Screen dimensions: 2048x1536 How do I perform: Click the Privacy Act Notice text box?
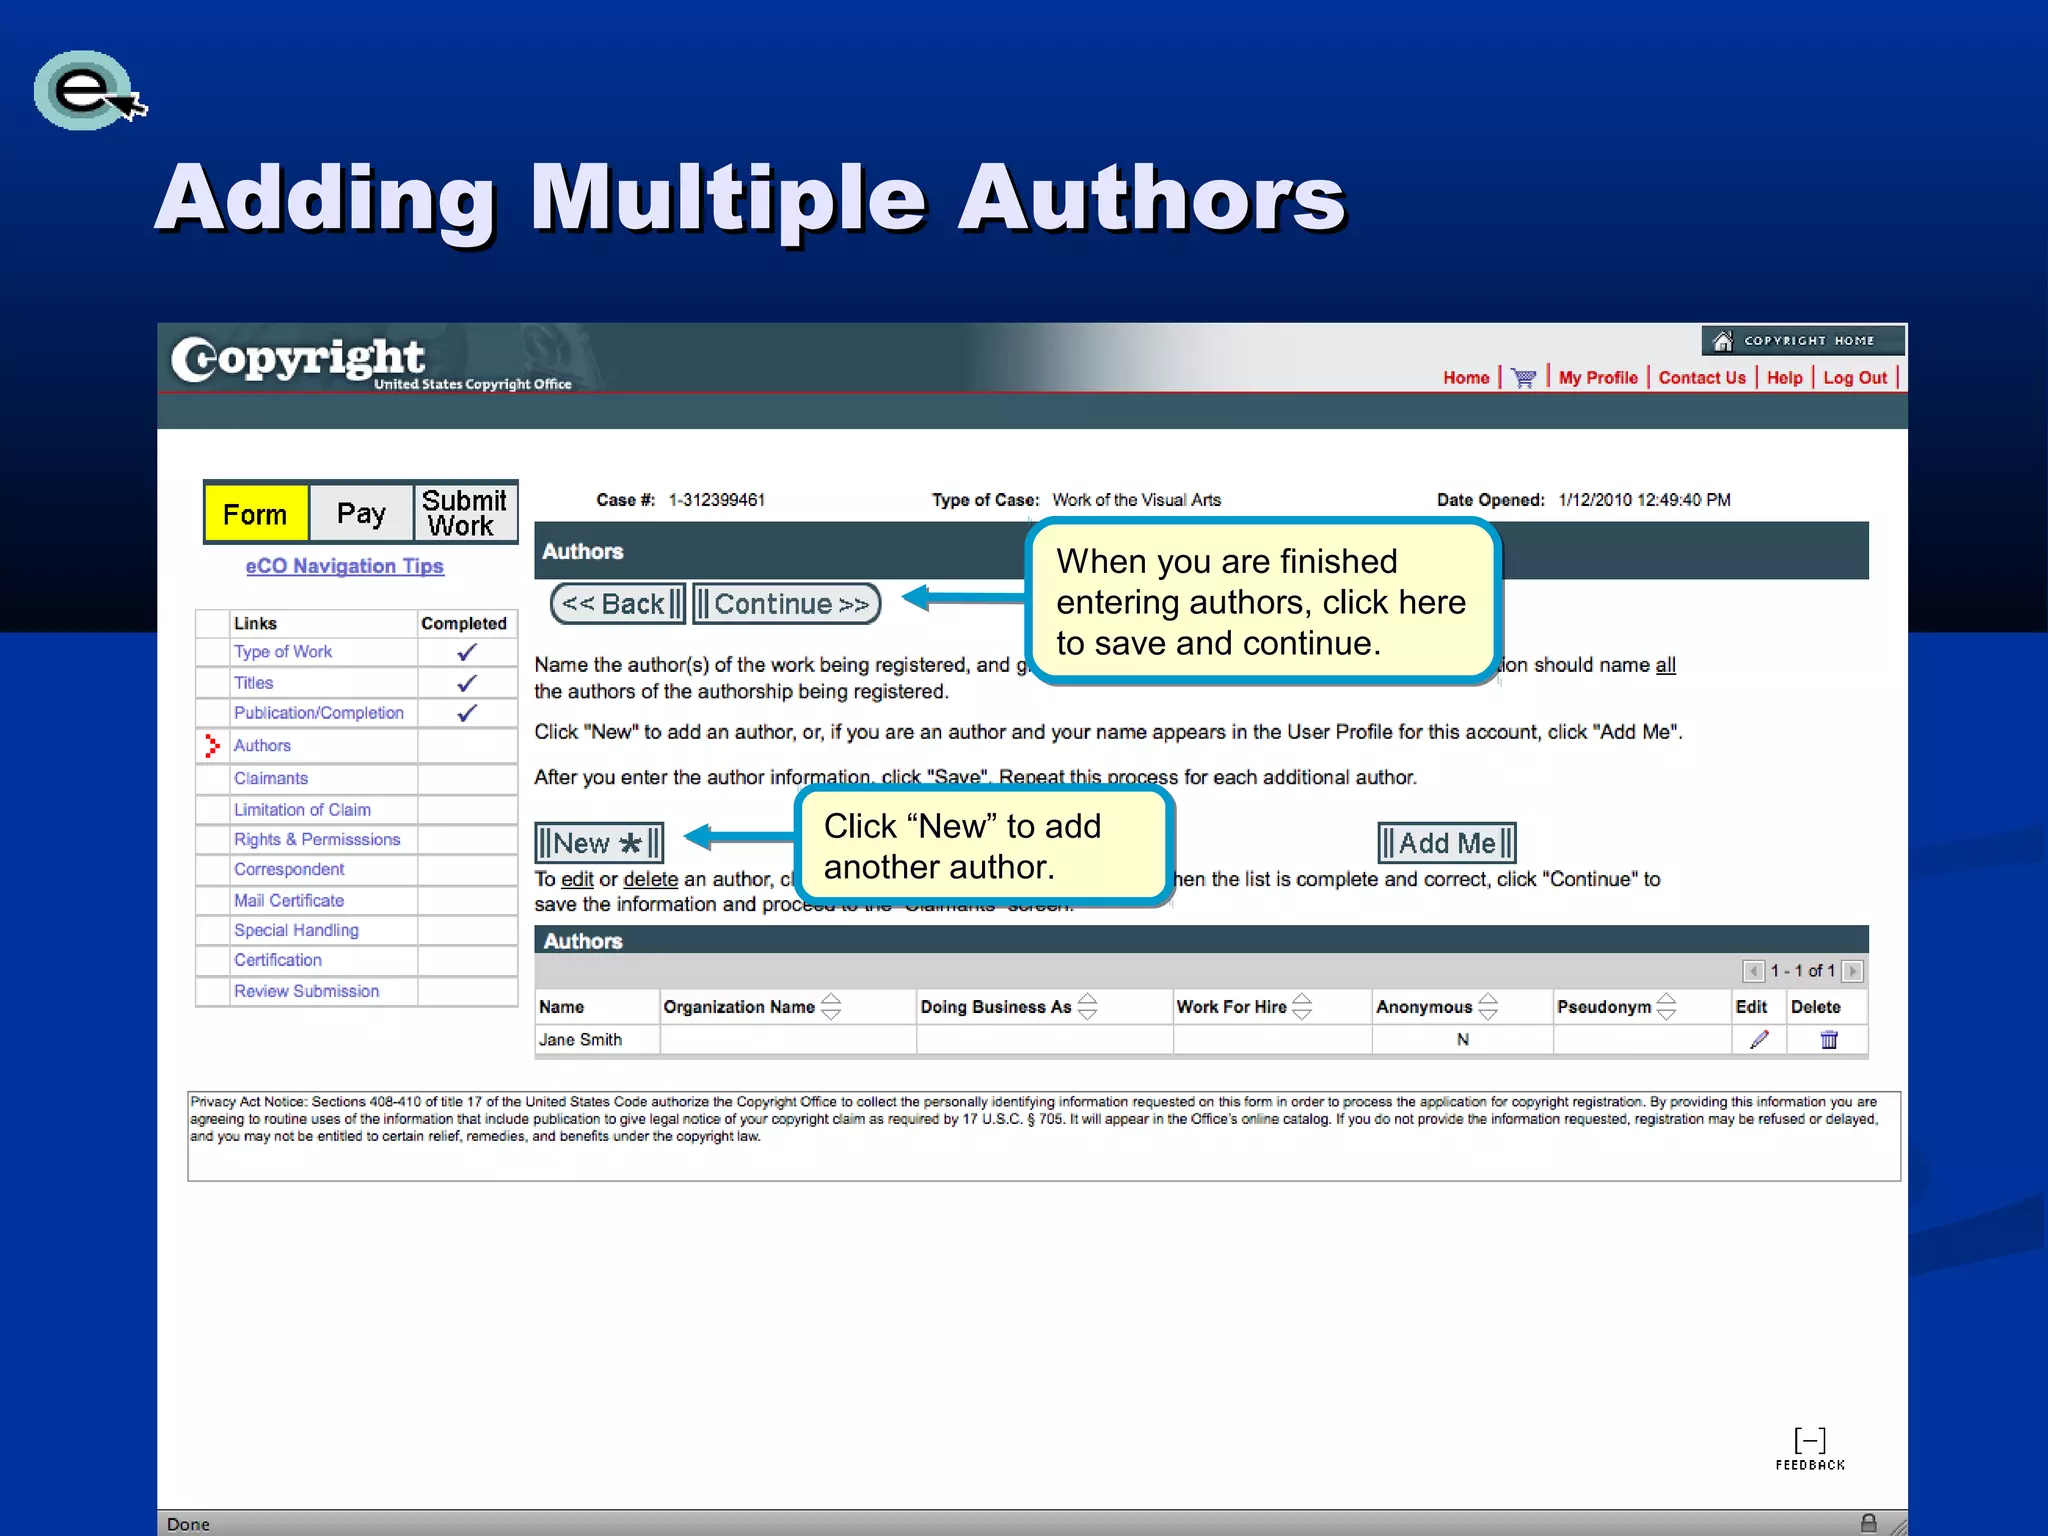tap(1044, 1136)
